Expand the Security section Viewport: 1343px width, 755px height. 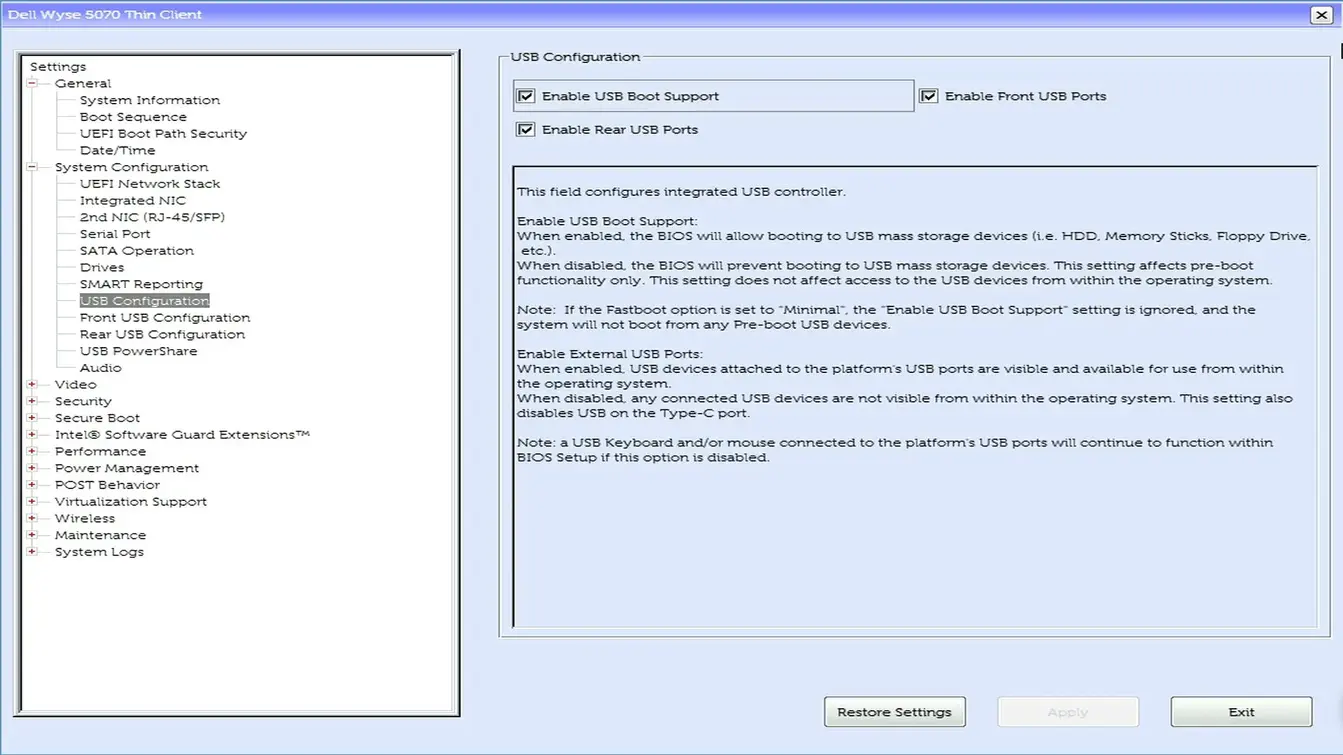click(34, 400)
